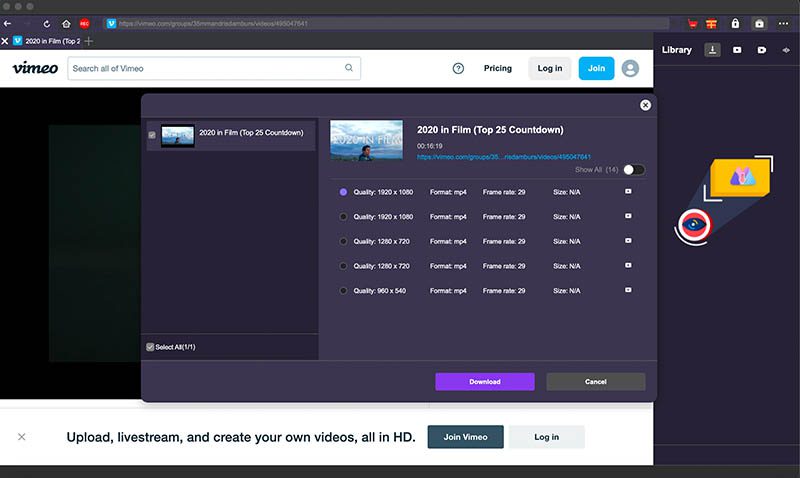Open the Library video section icon

point(737,50)
